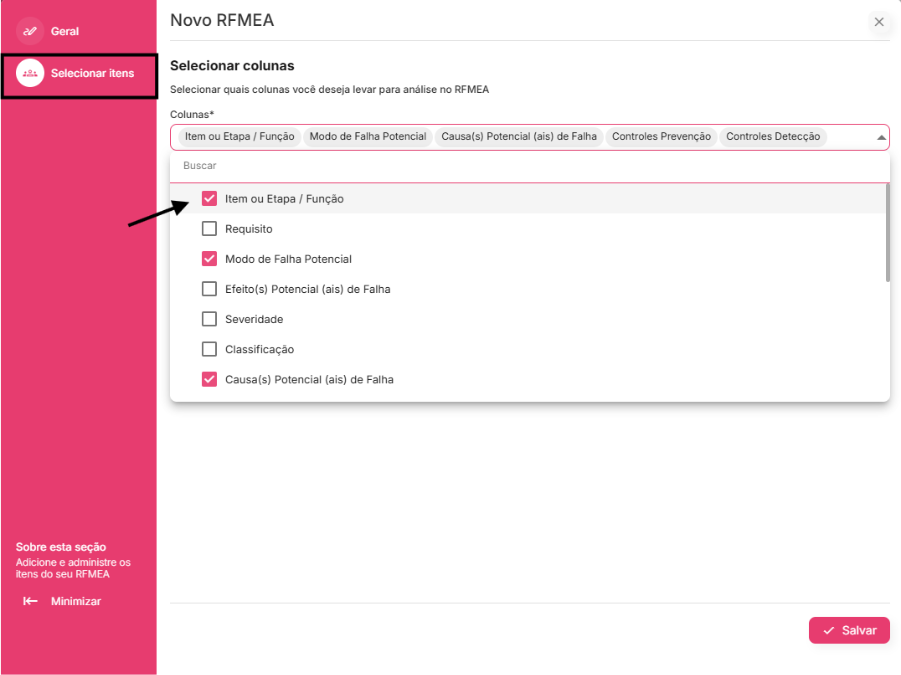901x675 pixels.
Task: Click the Controles Prevenção chip
Action: click(661, 136)
